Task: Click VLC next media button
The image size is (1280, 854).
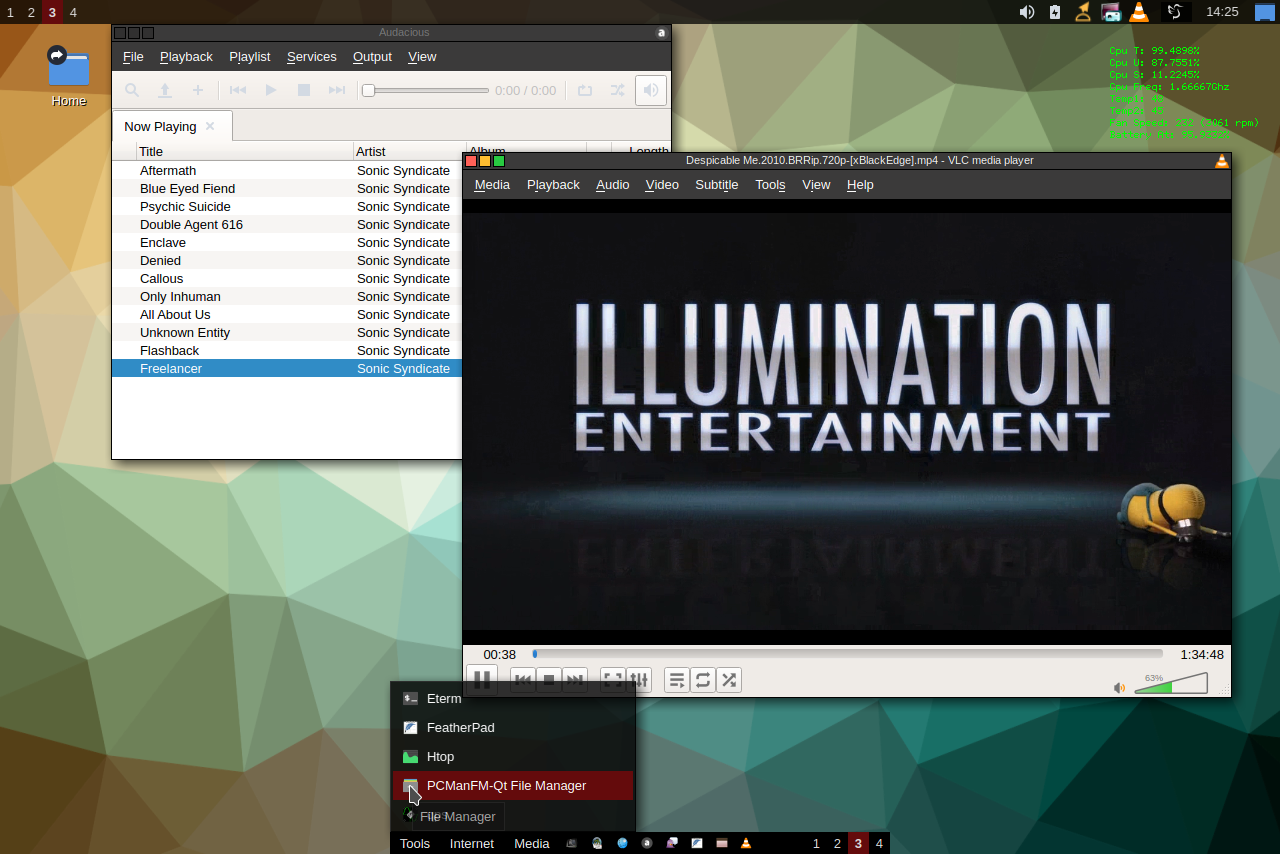Action: click(x=575, y=680)
